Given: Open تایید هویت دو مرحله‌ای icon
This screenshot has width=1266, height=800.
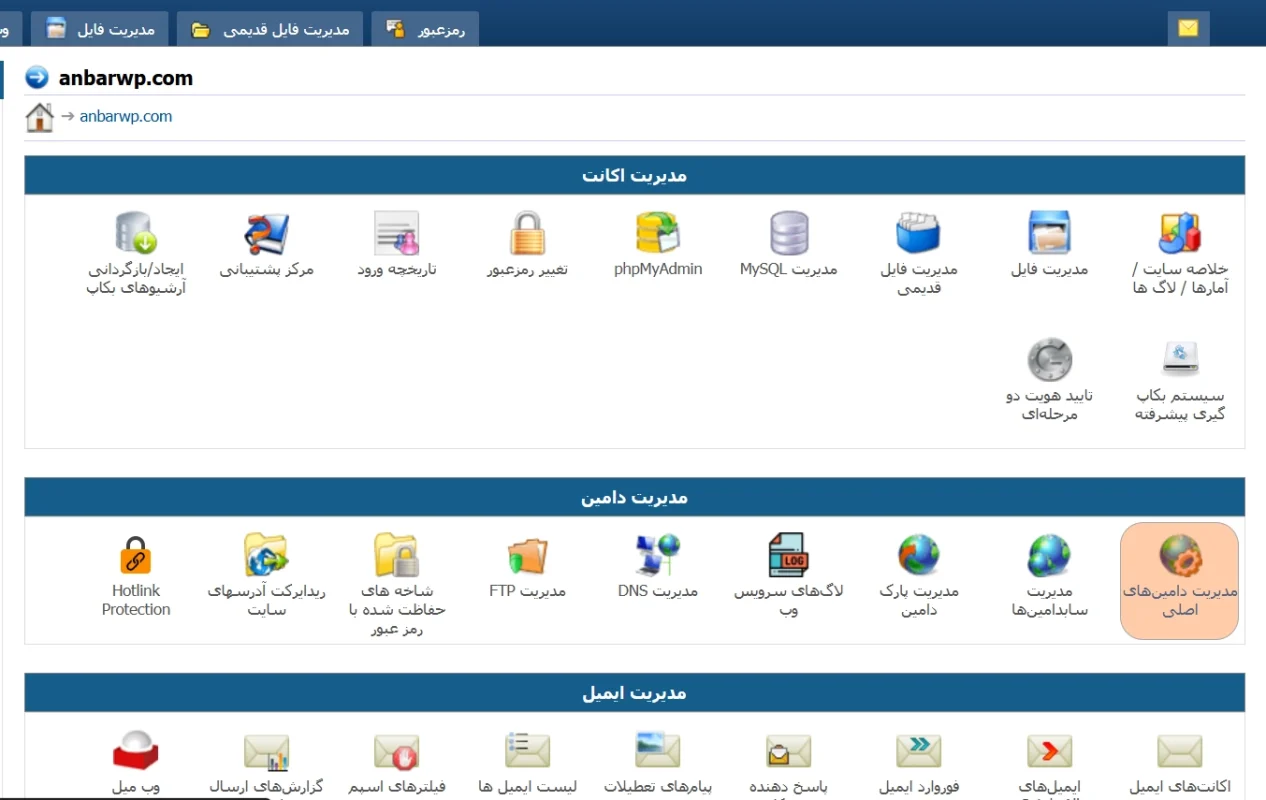Looking at the screenshot, I should coord(1049,360).
